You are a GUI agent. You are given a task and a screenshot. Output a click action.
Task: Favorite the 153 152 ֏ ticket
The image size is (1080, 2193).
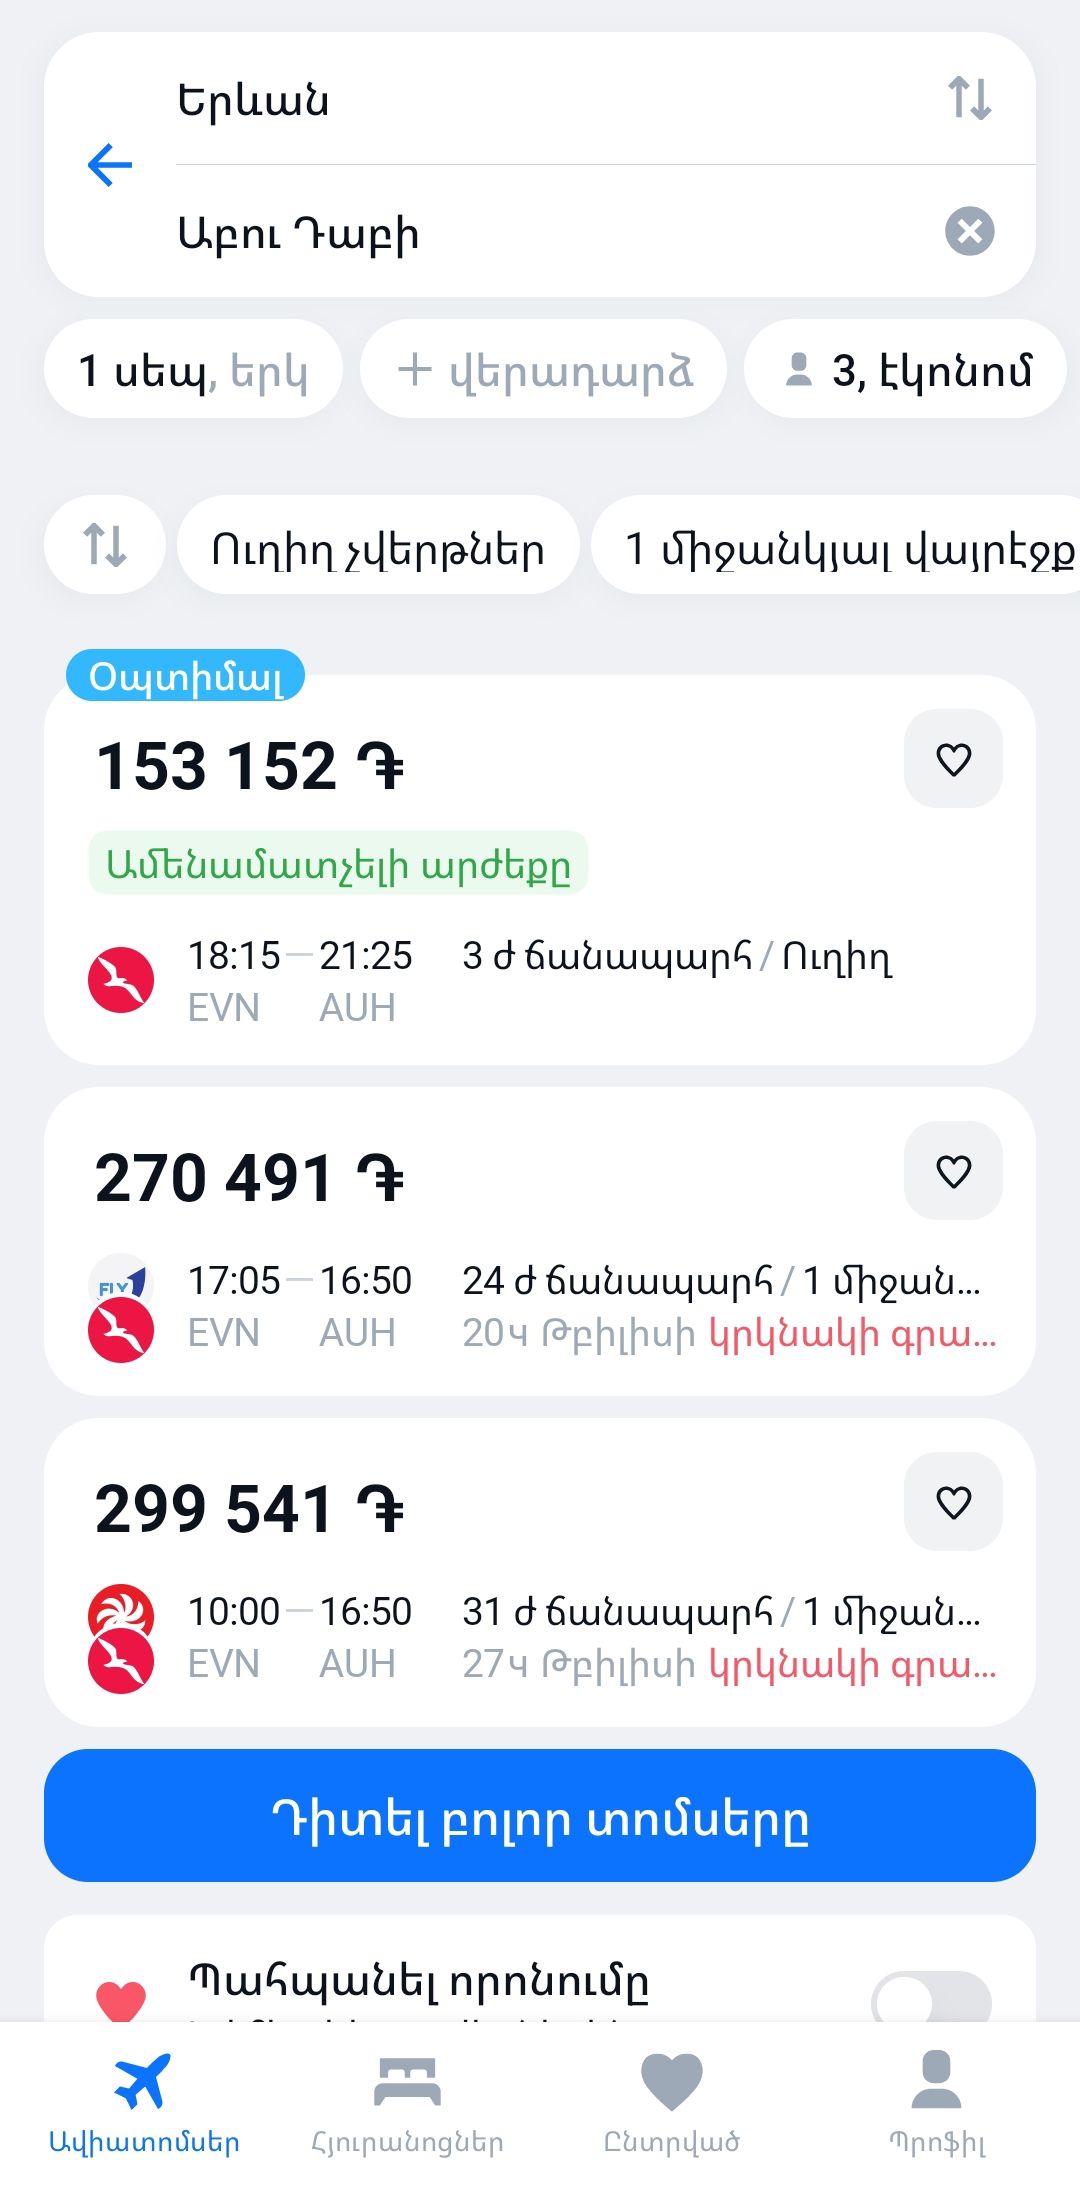953,759
